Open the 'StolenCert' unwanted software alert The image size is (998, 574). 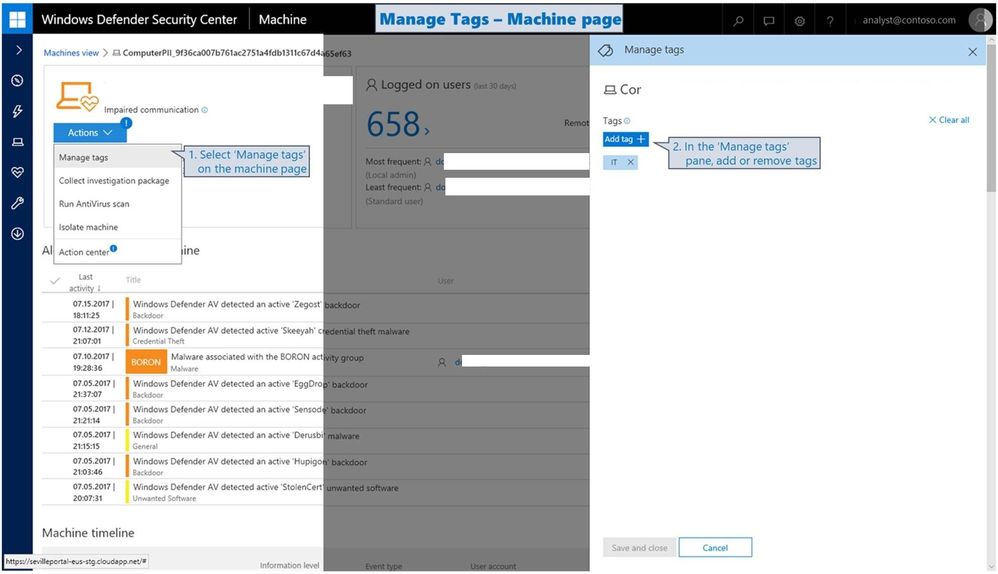[265, 488]
